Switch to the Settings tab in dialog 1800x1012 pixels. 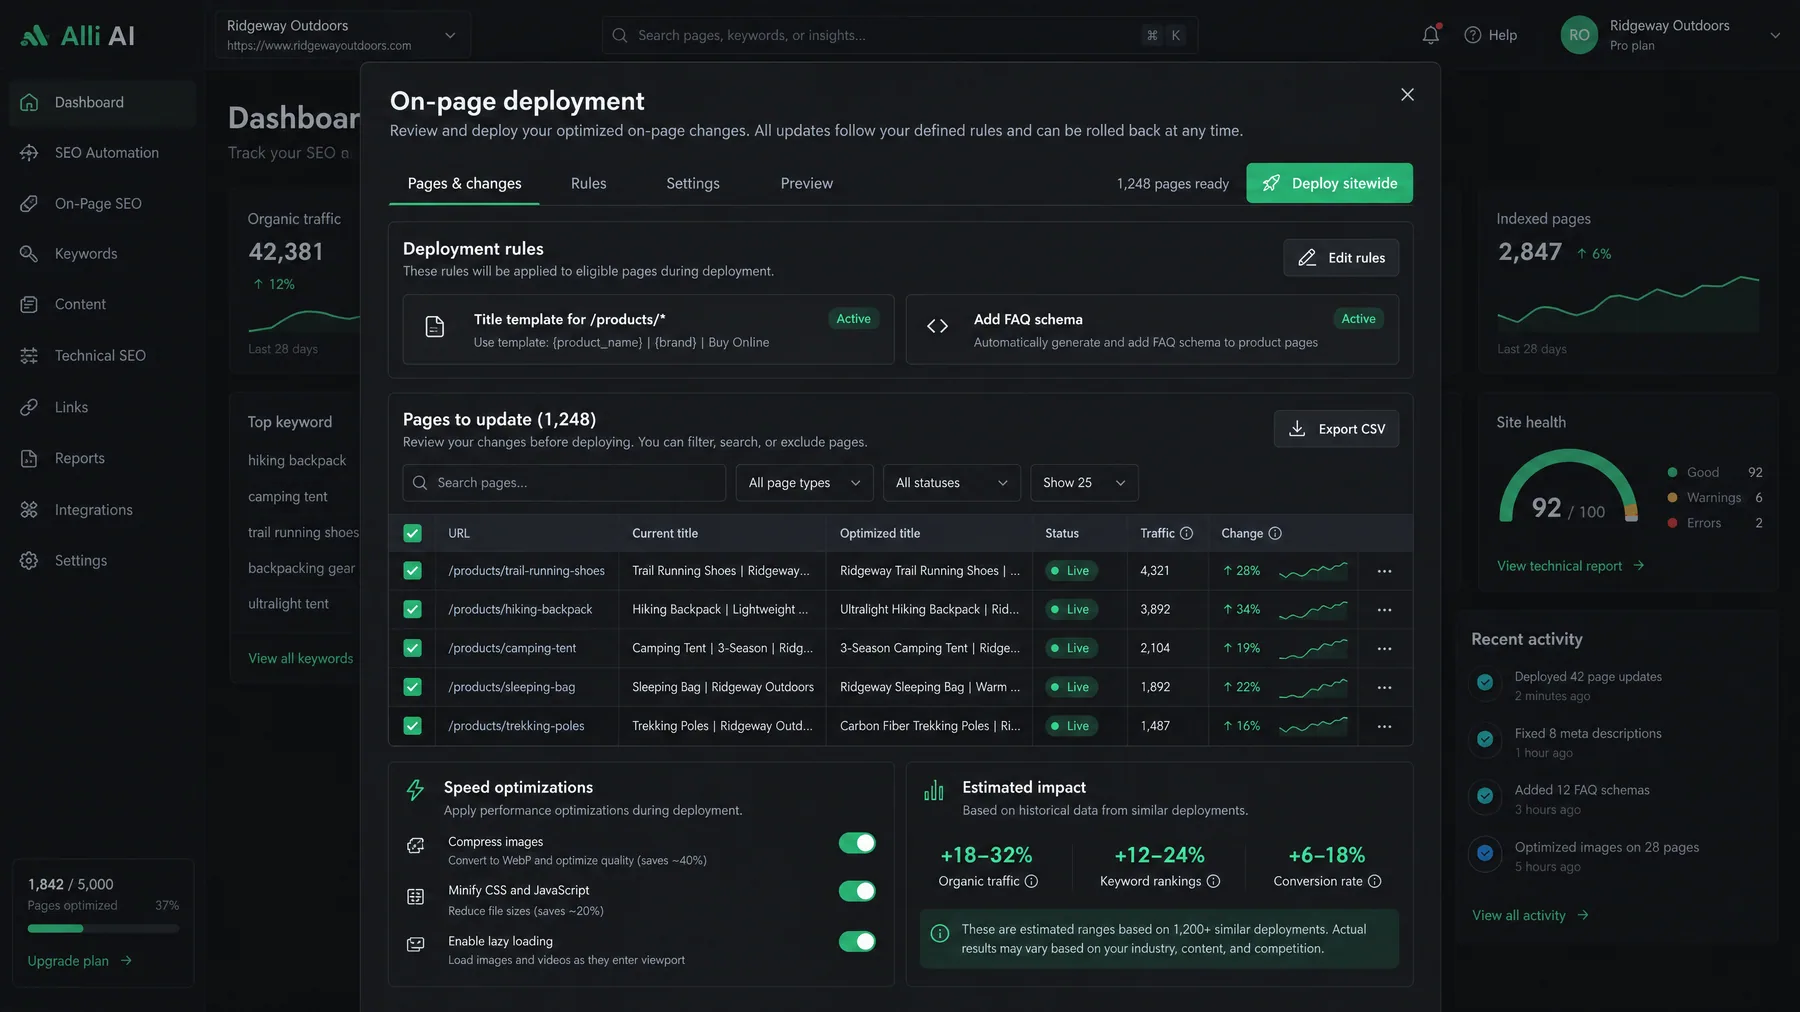[693, 184]
